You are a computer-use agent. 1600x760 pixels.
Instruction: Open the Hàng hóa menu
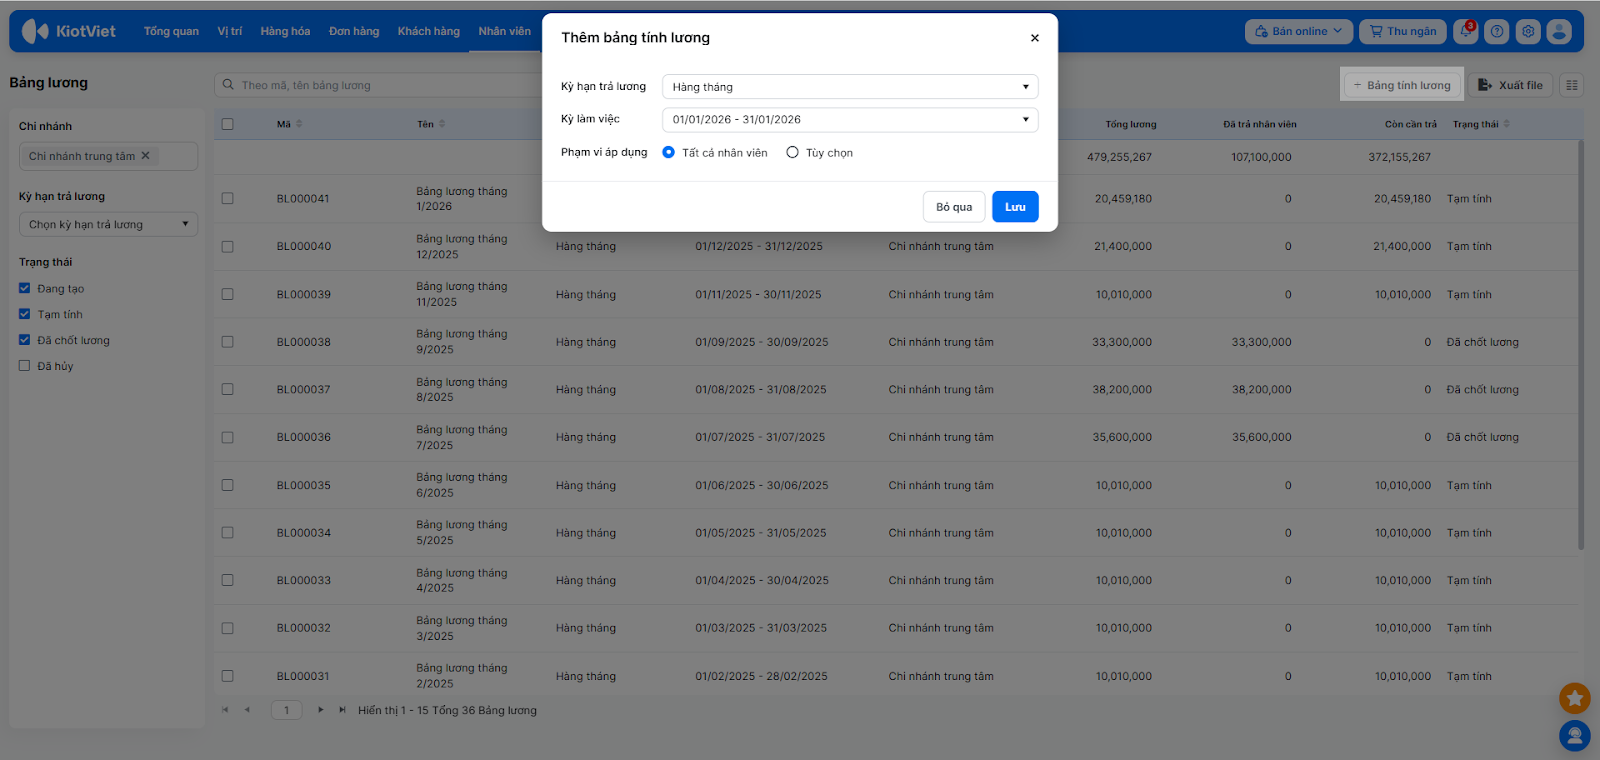click(x=285, y=31)
